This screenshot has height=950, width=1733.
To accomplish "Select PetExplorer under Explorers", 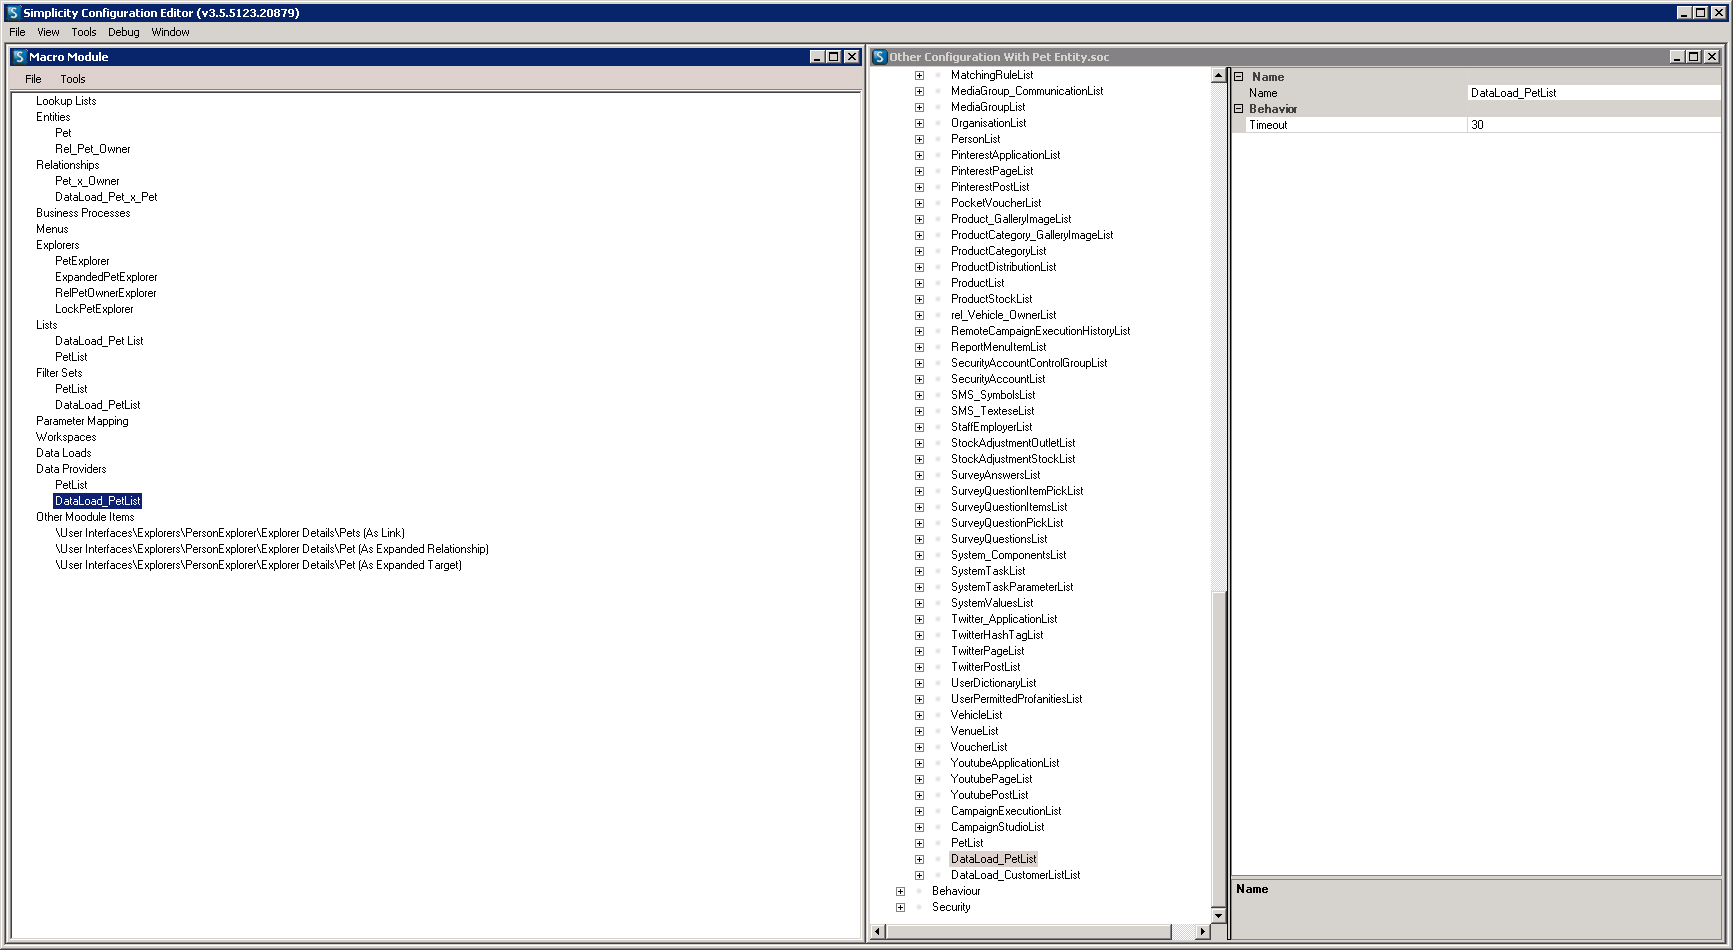I will (82, 261).
